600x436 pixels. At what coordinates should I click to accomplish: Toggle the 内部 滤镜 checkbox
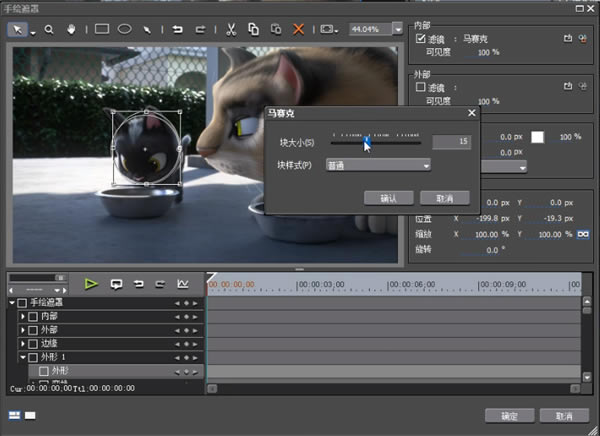[421, 38]
